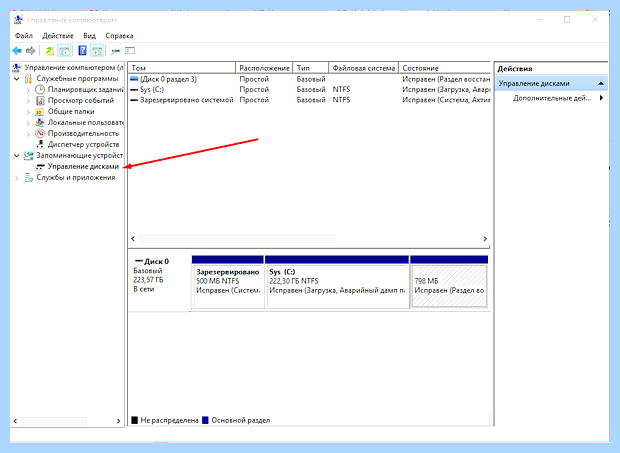Click the black Не распределена legend swatch
The height and width of the screenshot is (453, 620).
coord(134,420)
